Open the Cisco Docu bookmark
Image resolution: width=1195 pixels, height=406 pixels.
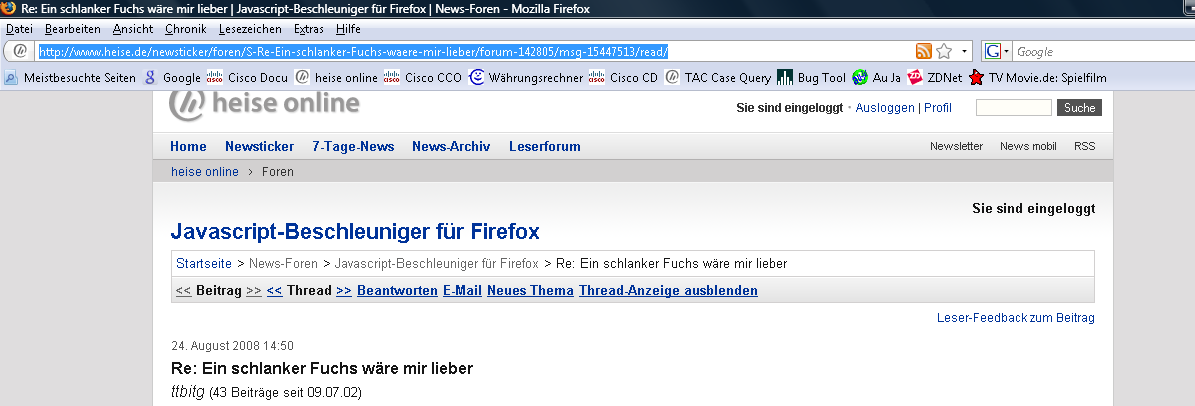tap(248, 78)
